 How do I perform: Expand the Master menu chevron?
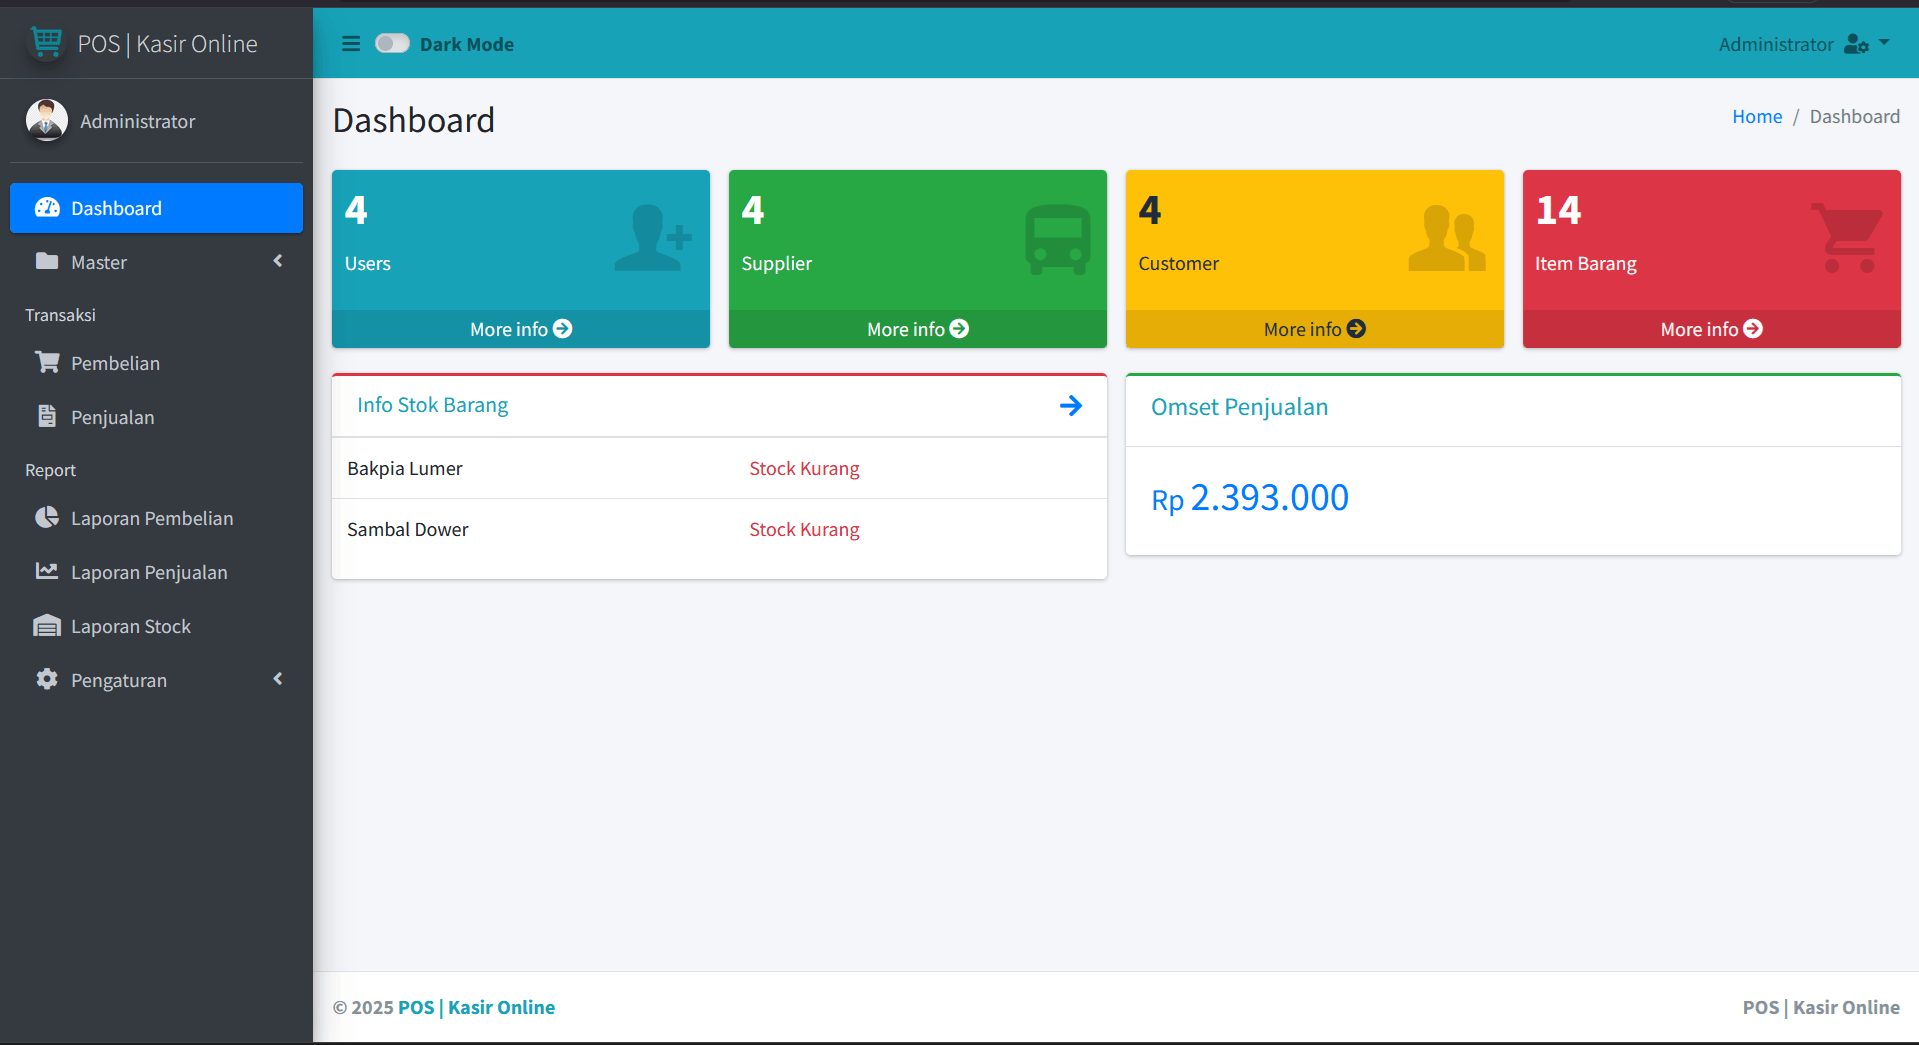[x=278, y=261]
